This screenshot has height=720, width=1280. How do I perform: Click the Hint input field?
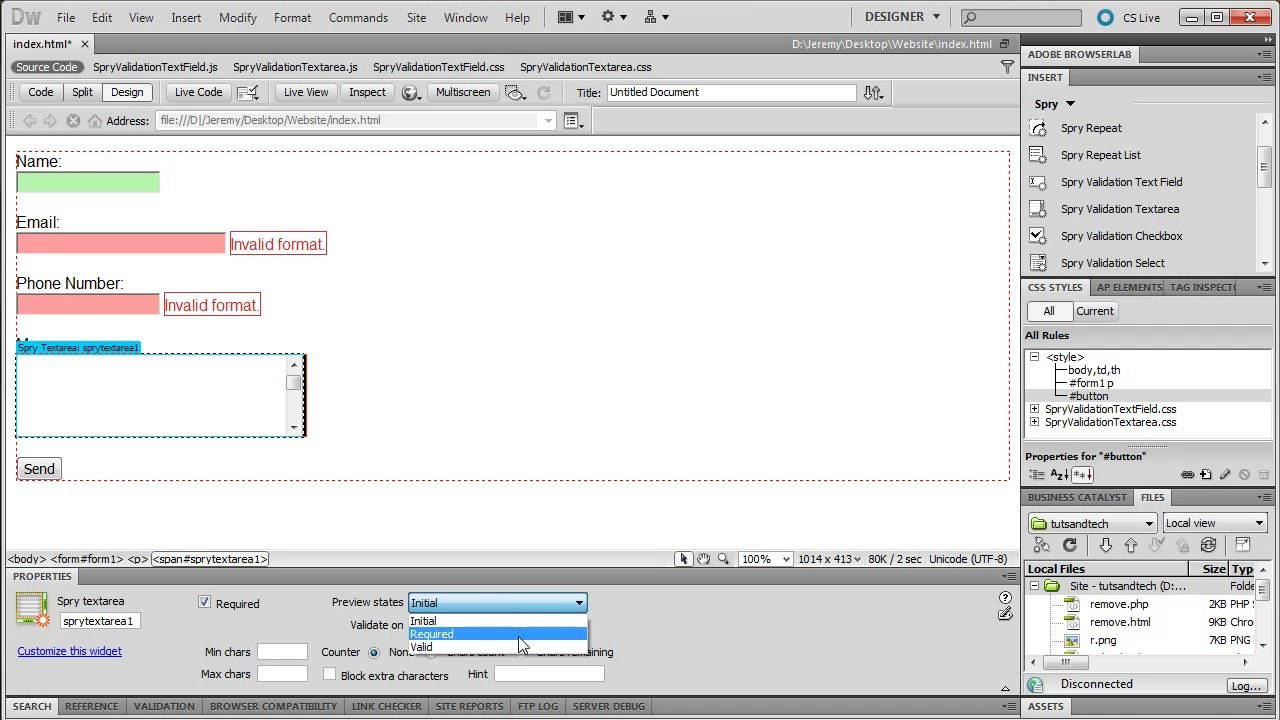549,674
